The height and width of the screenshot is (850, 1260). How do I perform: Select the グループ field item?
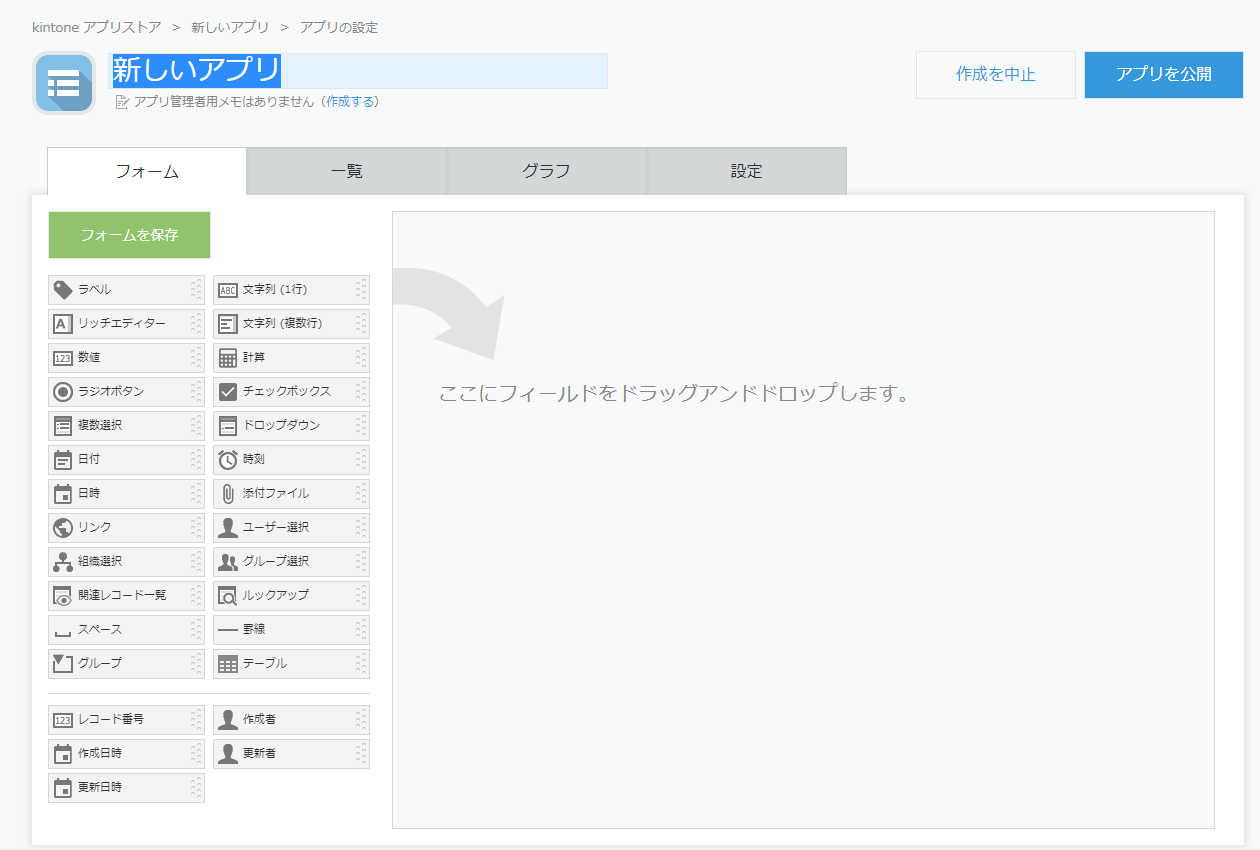125,664
